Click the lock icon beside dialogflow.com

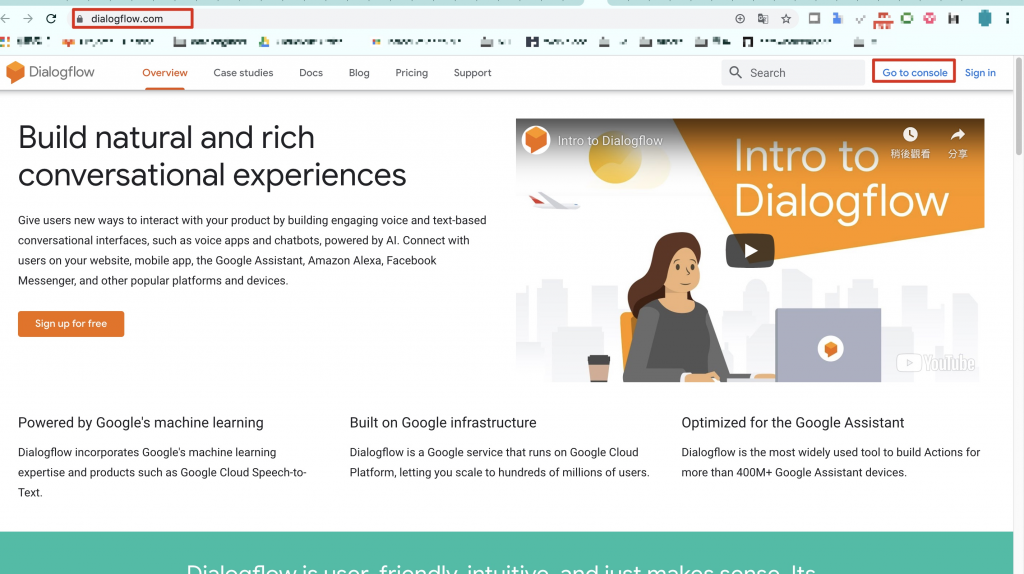click(80, 19)
